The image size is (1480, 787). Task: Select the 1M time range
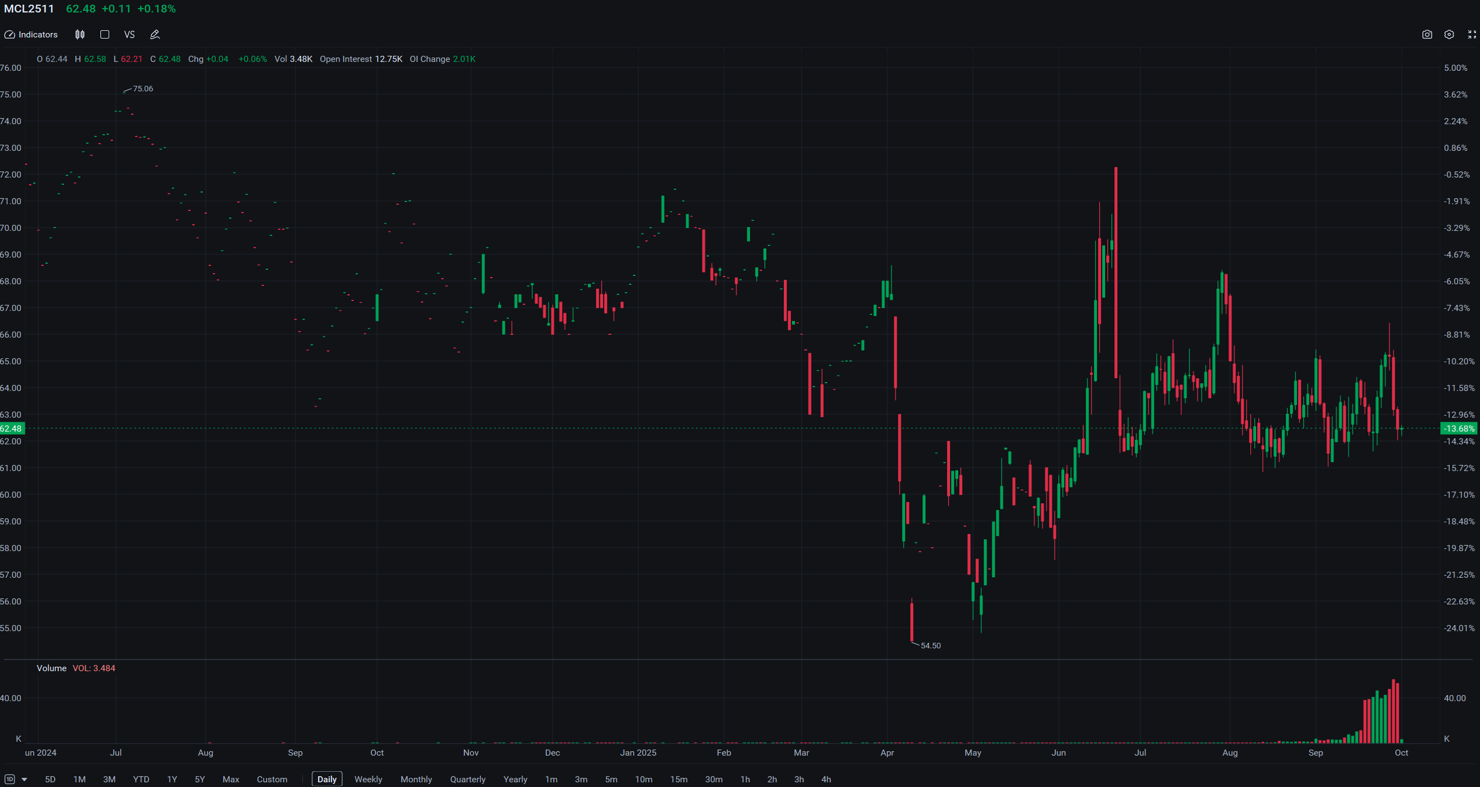(x=79, y=779)
